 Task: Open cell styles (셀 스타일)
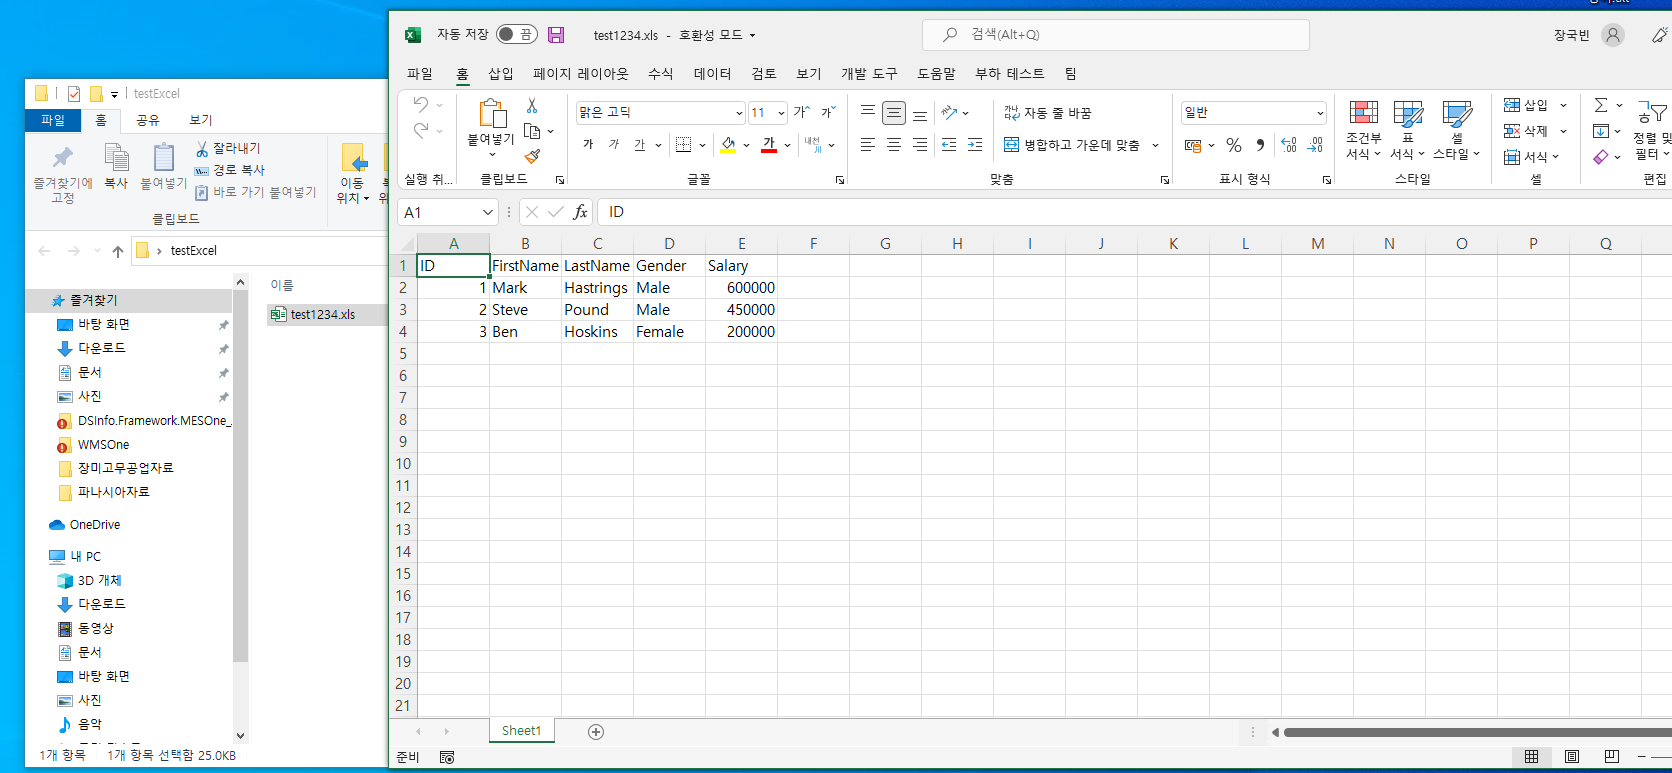point(1456,130)
